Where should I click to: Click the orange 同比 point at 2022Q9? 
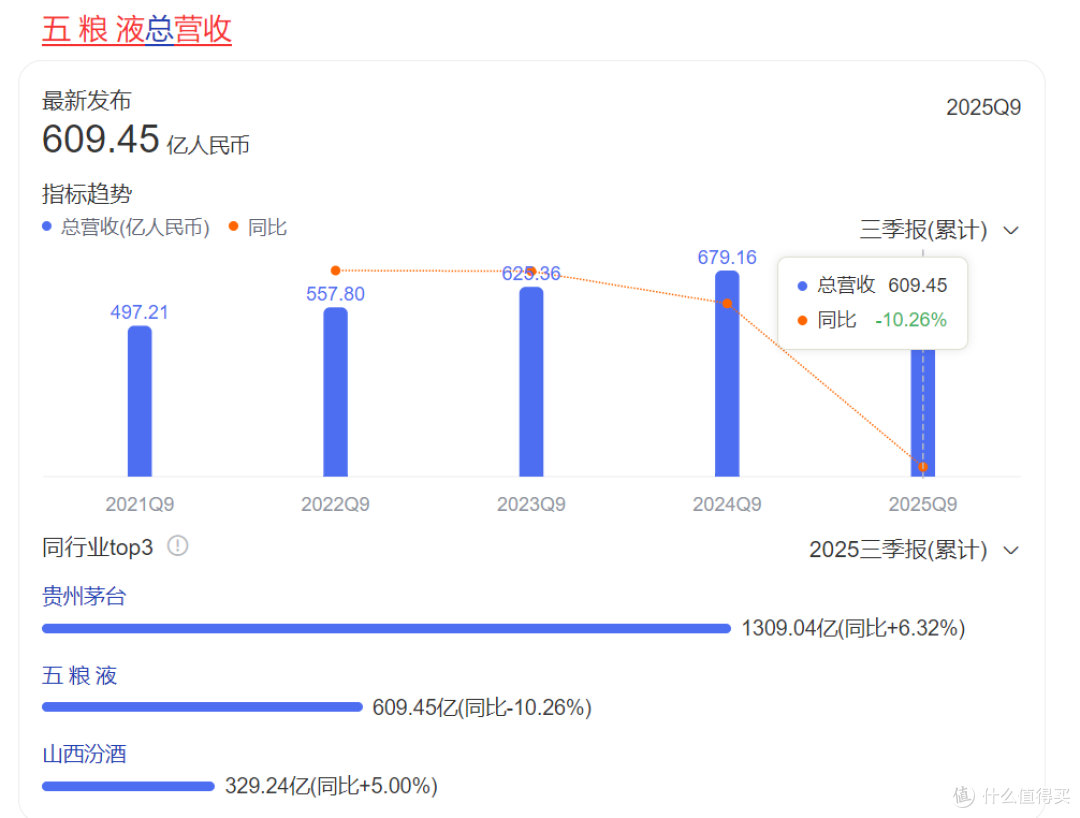click(335, 271)
